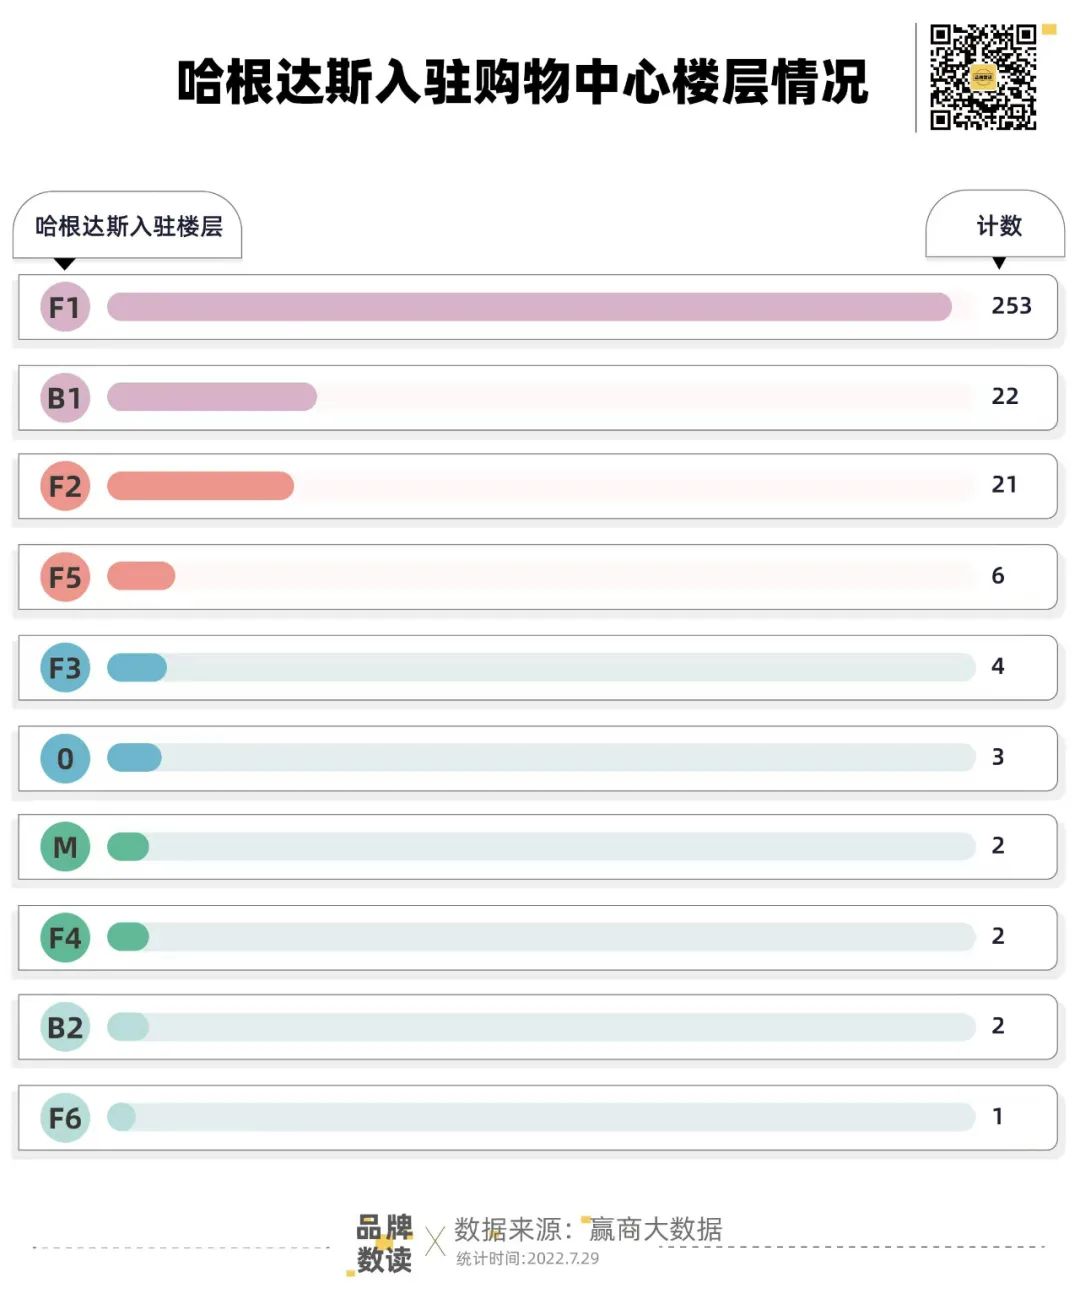Viewport: 1080px width, 1304px height.
Task: Click the black arrow under 哈根达斯入驻楼层
Action: click(65, 264)
